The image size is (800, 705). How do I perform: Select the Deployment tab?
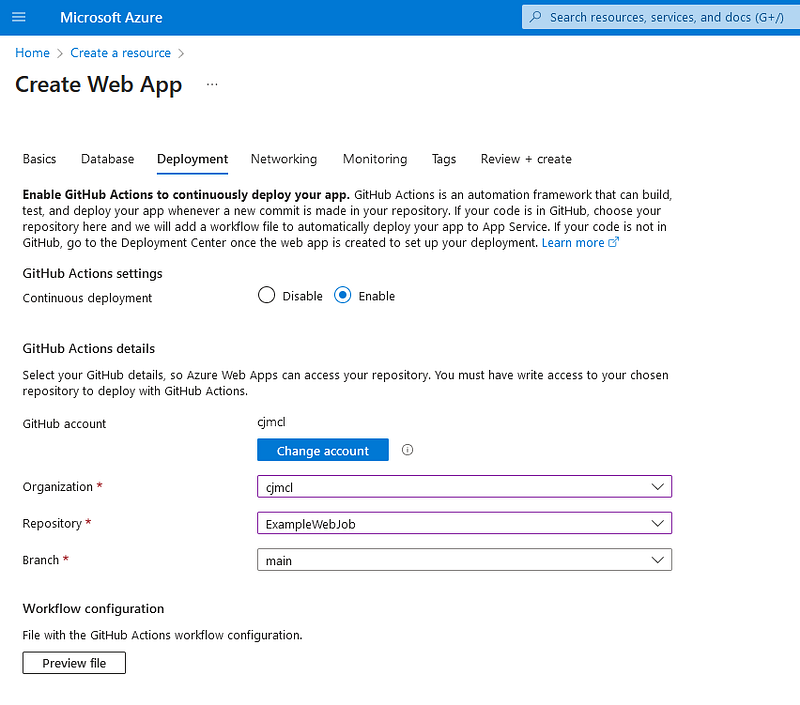(x=192, y=159)
